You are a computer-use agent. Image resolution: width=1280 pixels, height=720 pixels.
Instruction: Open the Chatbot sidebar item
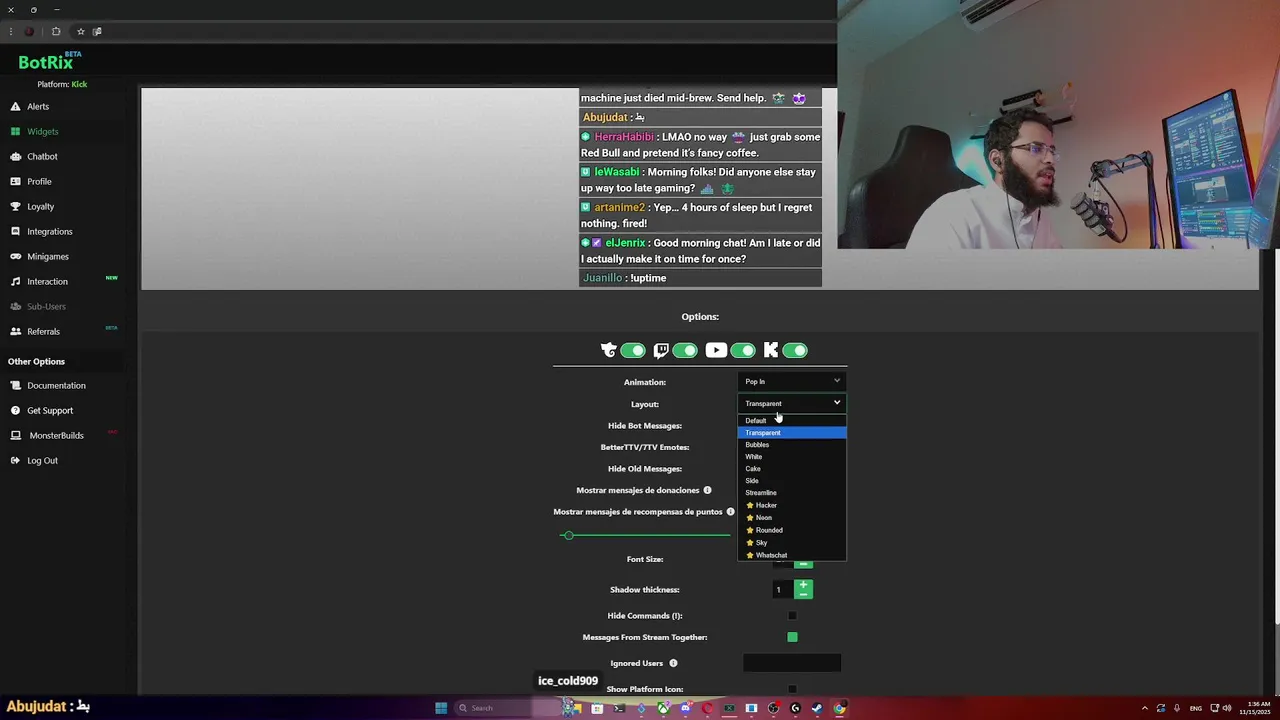point(42,156)
